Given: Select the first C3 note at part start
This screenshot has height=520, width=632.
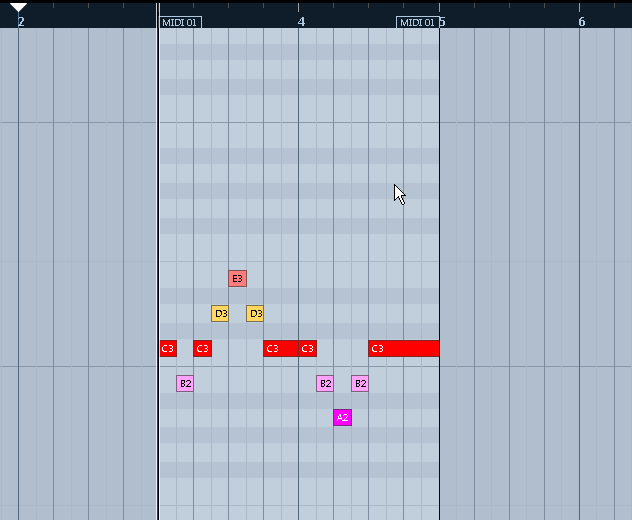Looking at the screenshot, I should [168, 349].
